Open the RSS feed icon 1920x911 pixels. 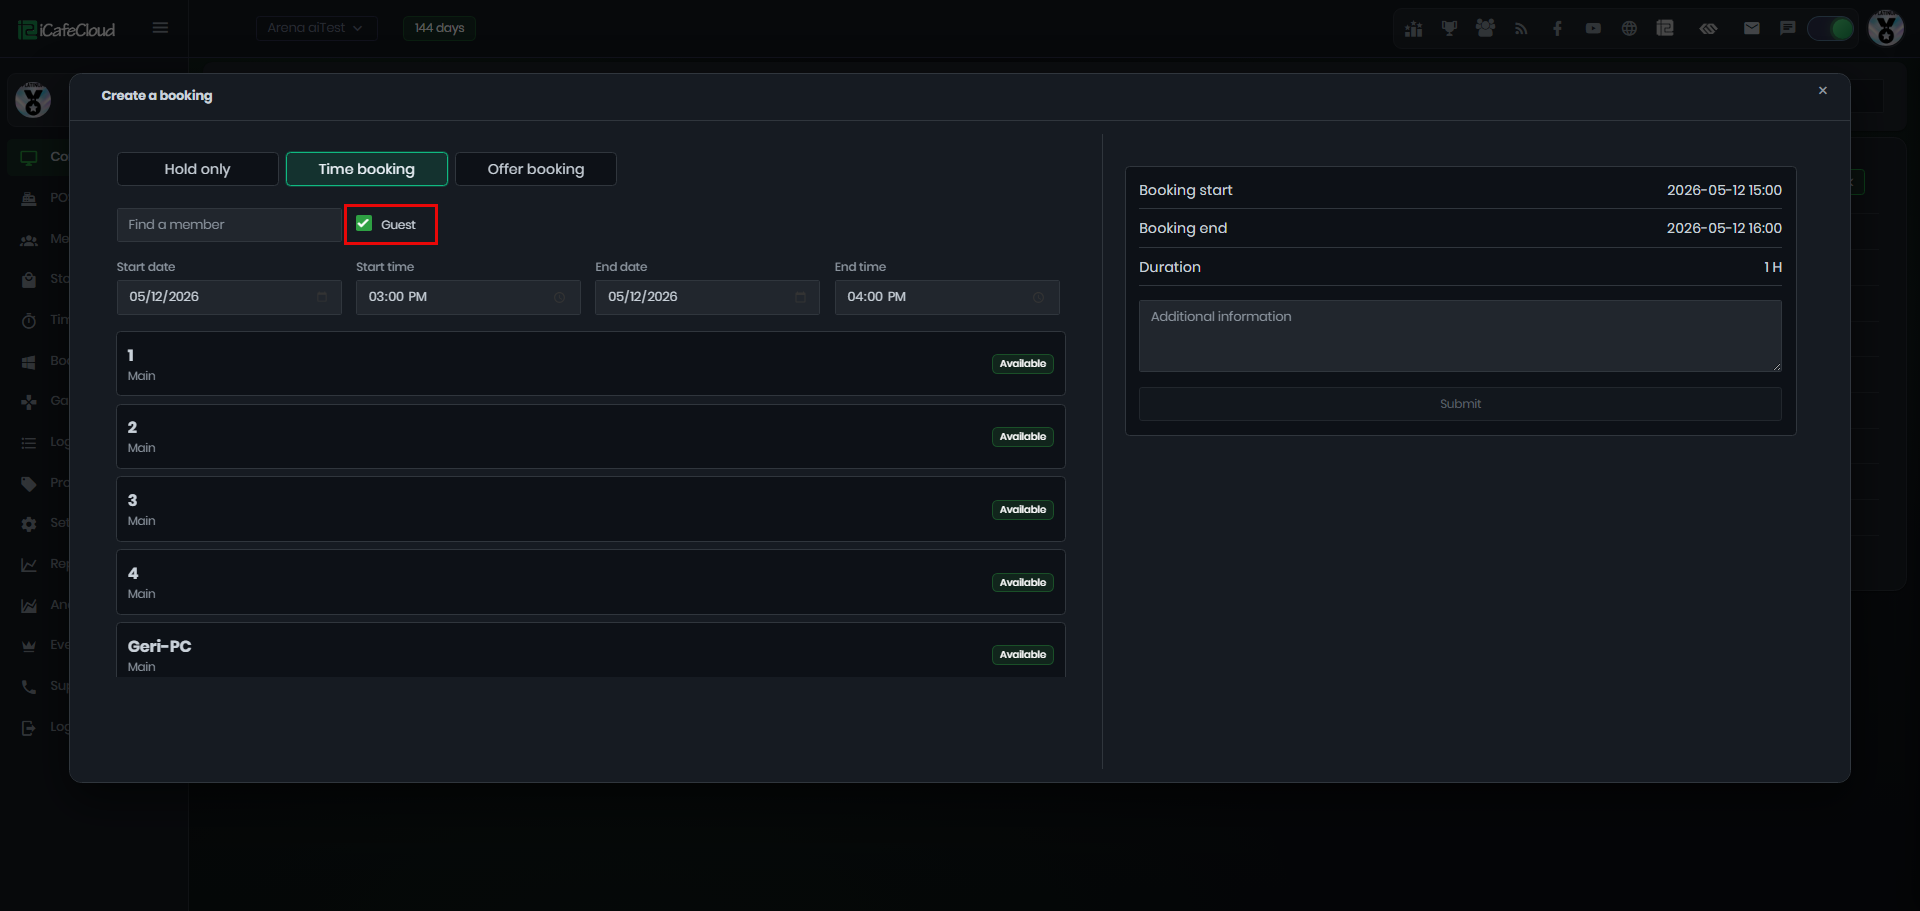[x=1521, y=29]
